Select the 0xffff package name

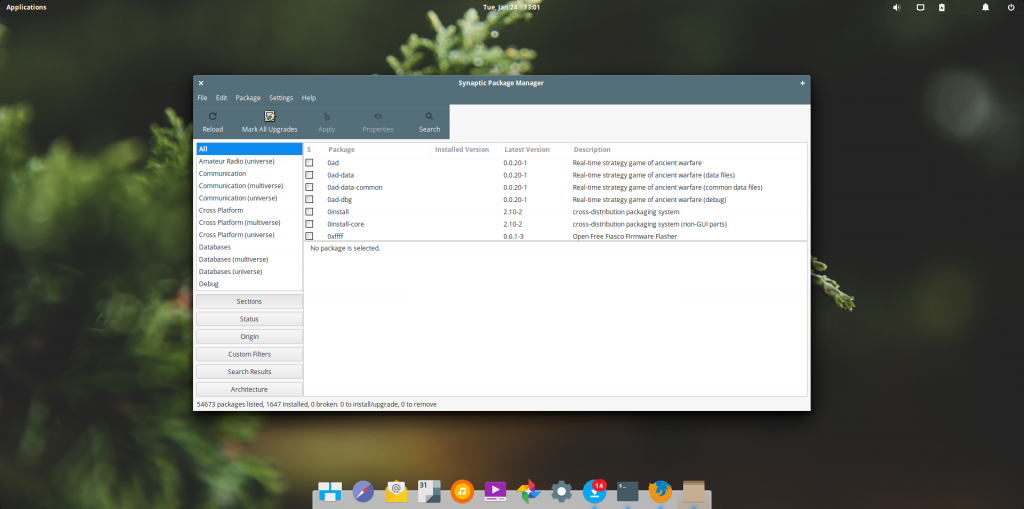[x=335, y=236]
